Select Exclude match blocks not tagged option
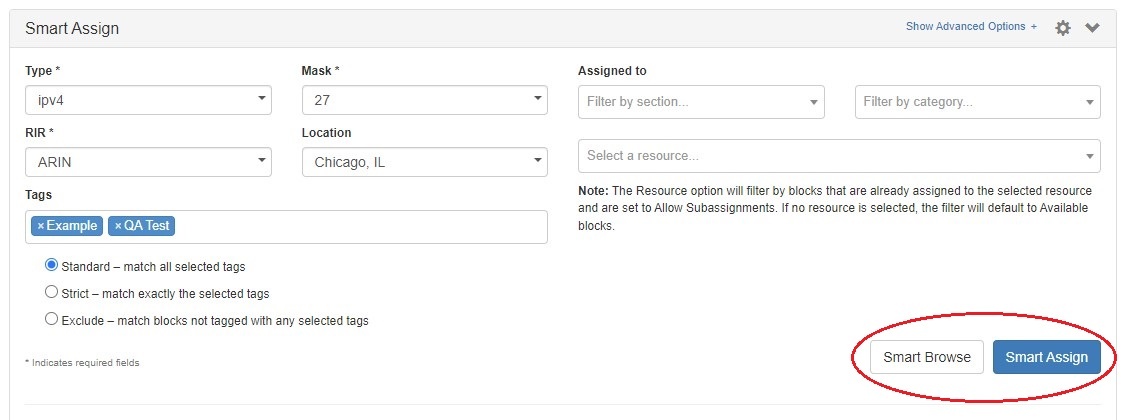Screen dimensions: 1123x420 click(x=52, y=320)
